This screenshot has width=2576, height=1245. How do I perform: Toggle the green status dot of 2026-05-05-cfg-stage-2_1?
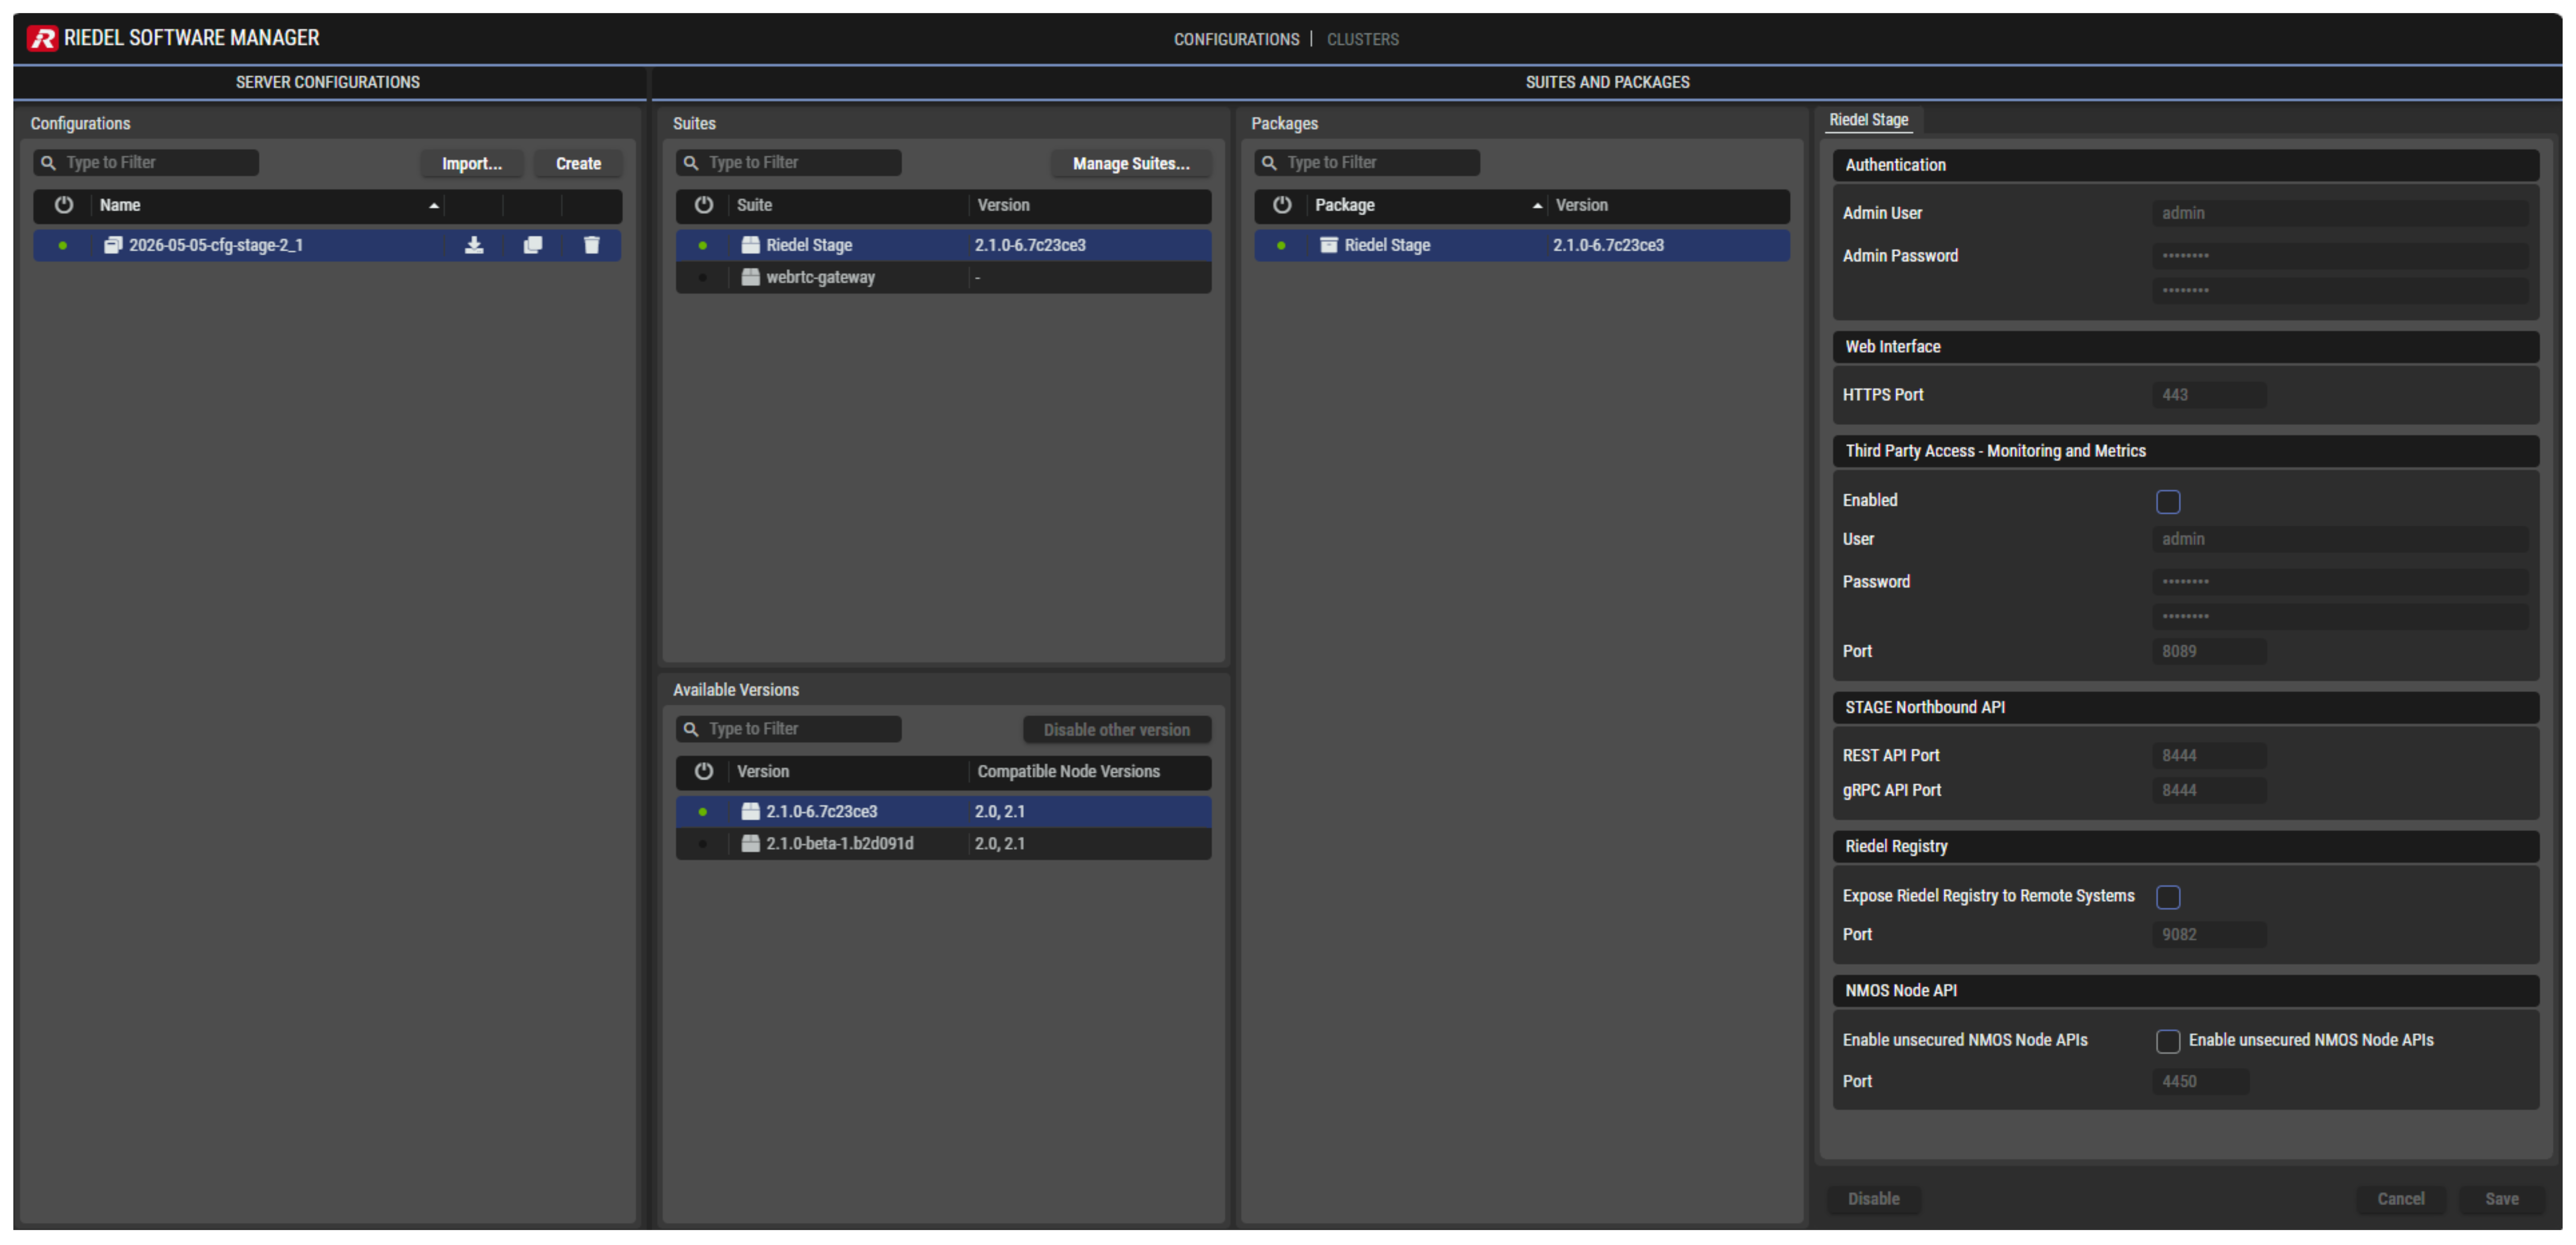click(63, 246)
